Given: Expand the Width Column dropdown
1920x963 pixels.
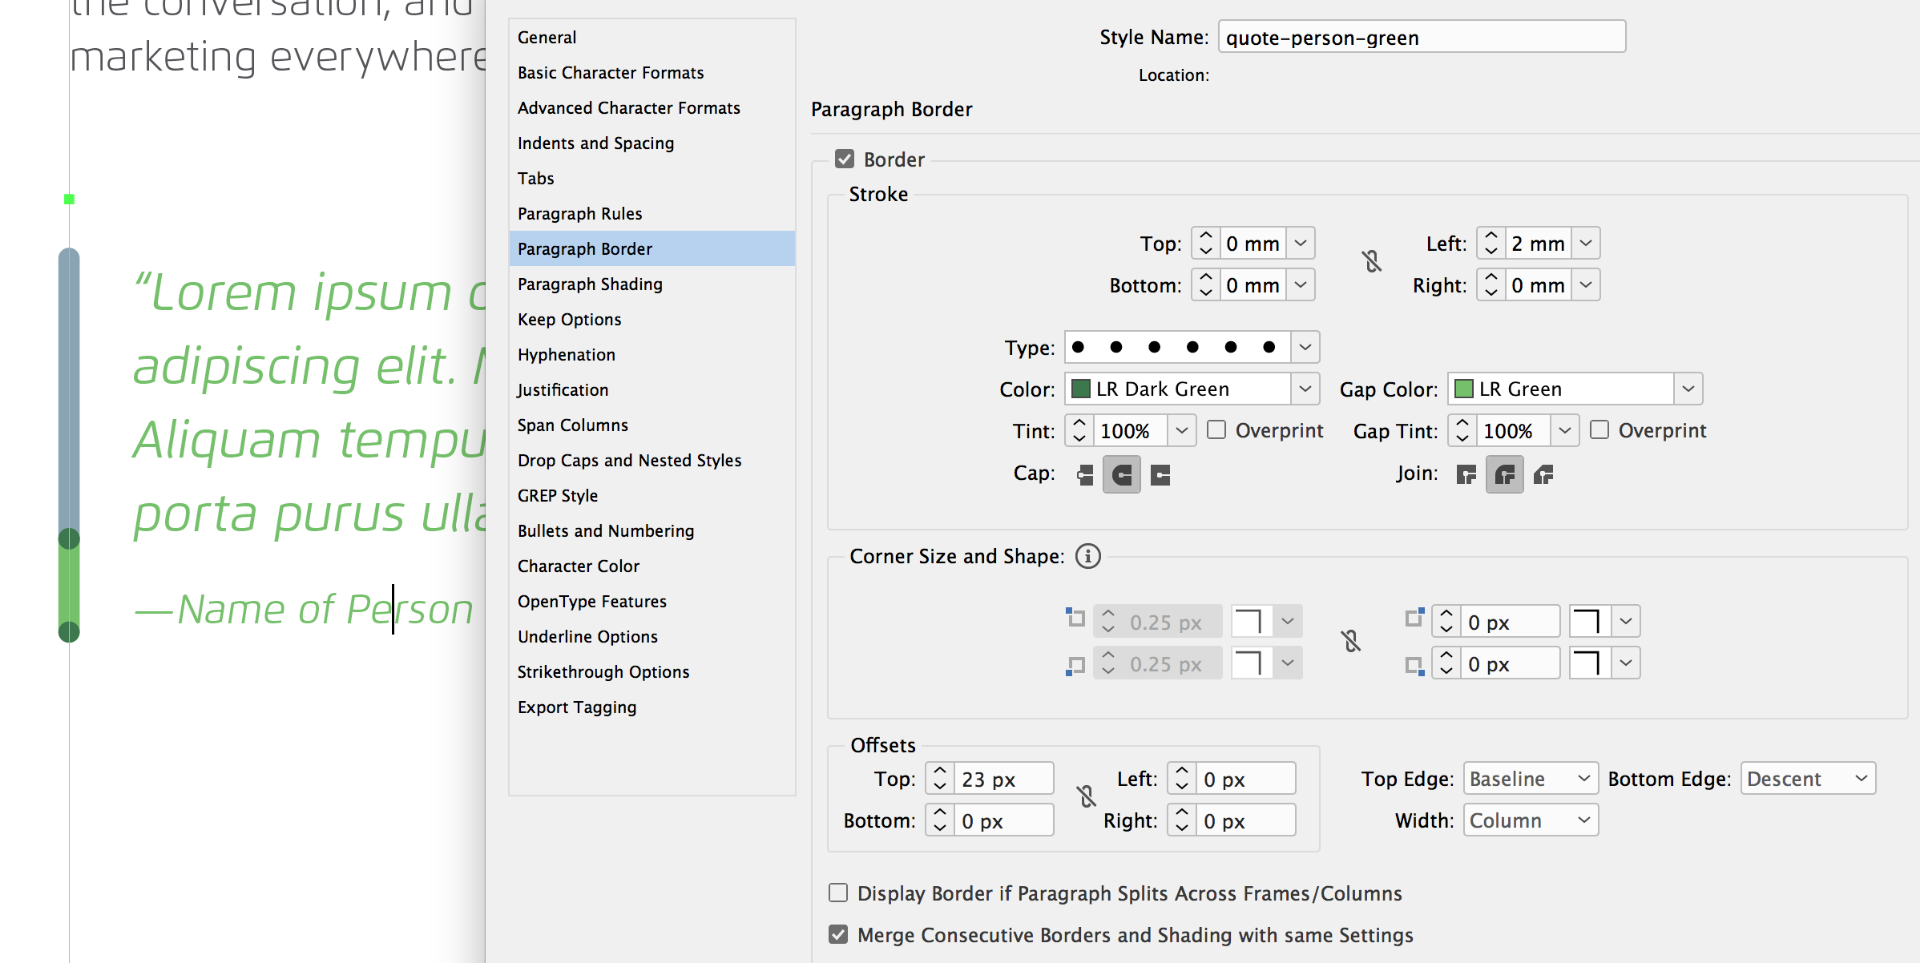Looking at the screenshot, I should point(1530,821).
